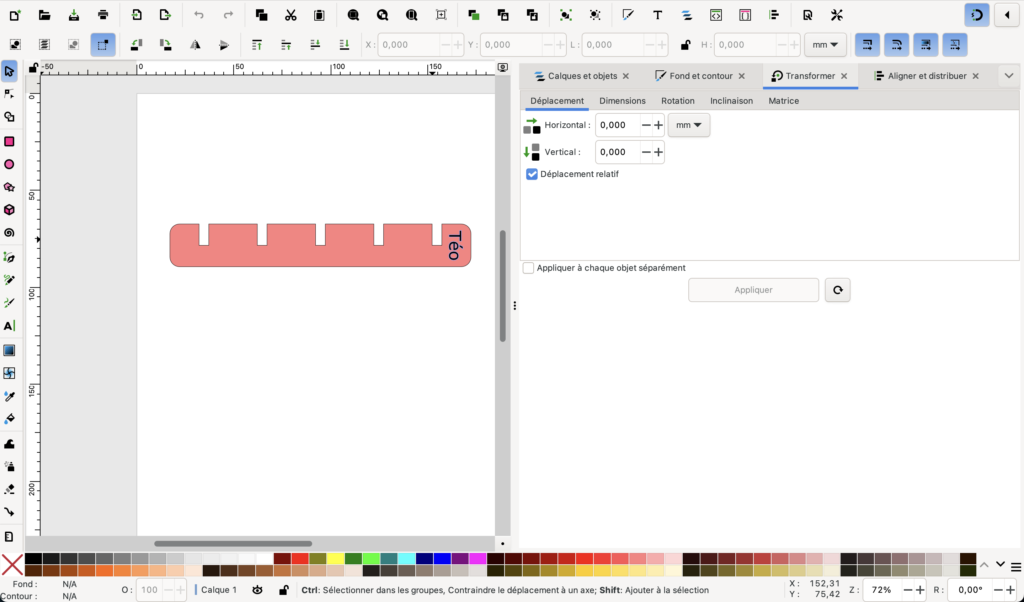The image size is (1024, 602).
Task: Select the Ellipse tool
Action: 9,164
